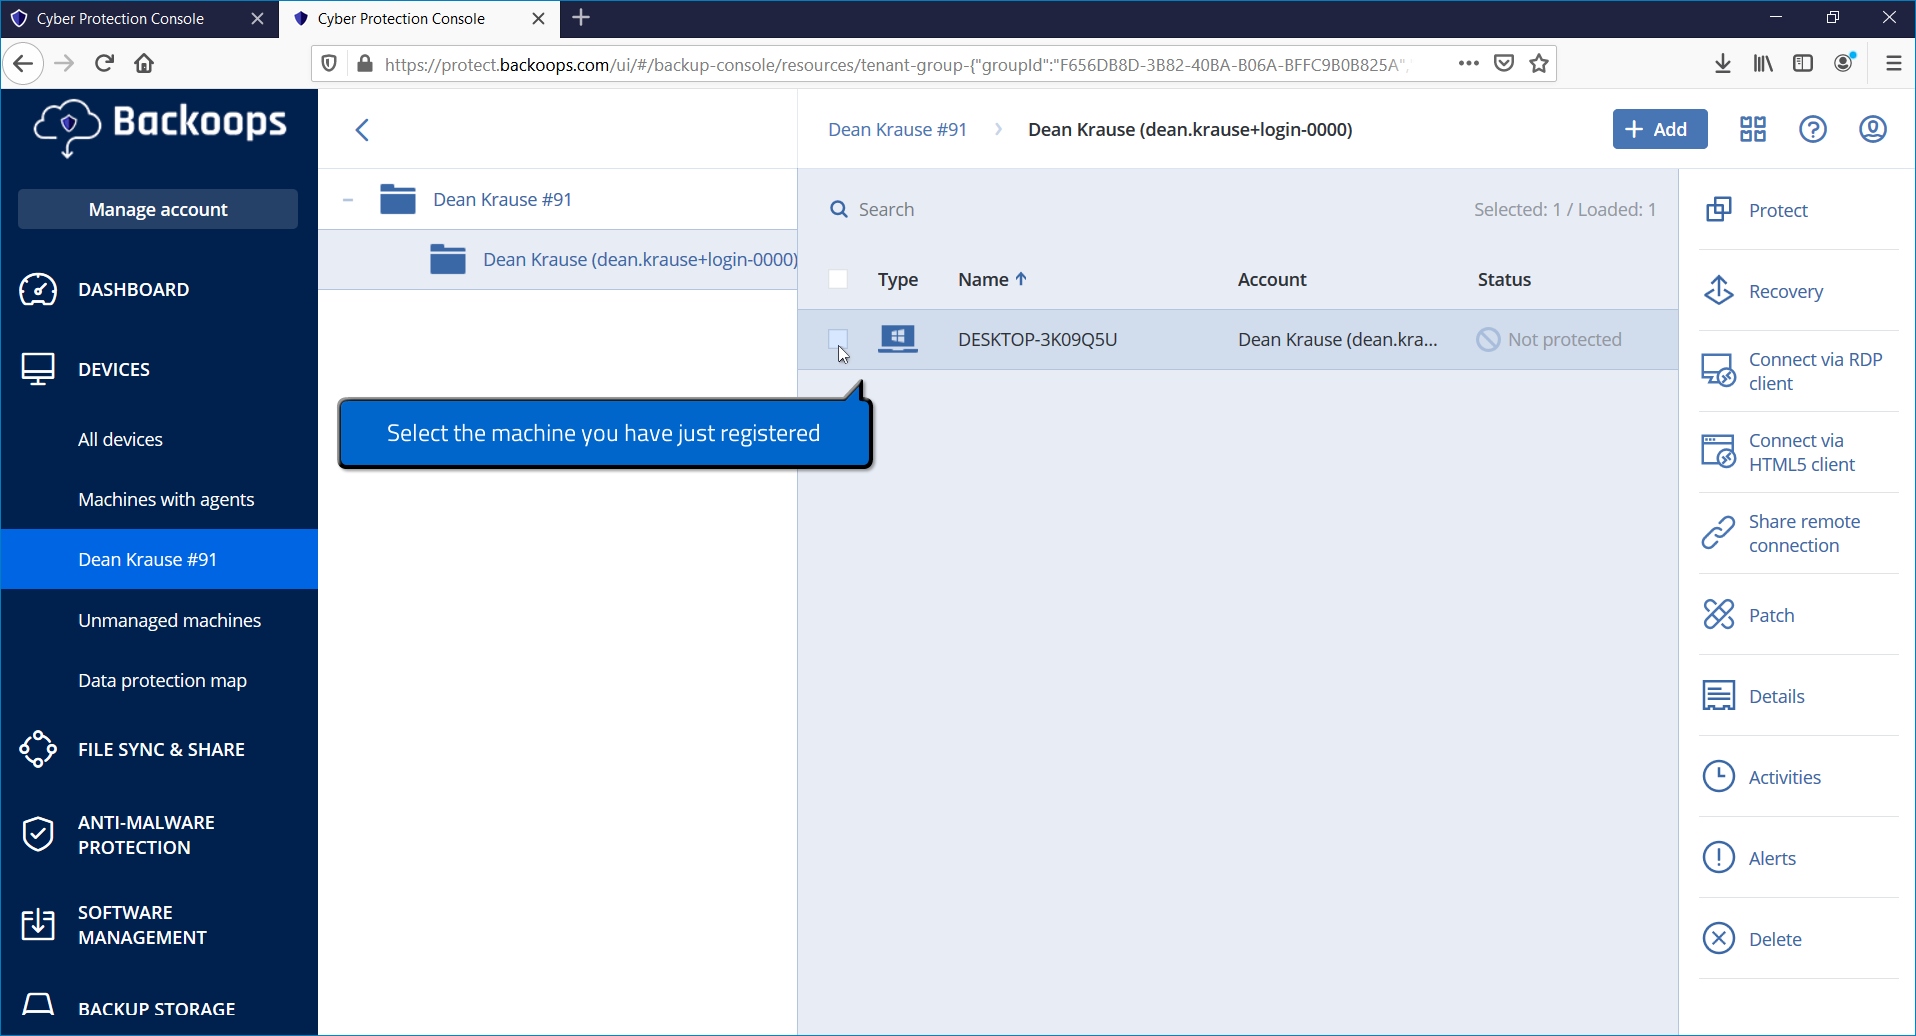Go to Machines with agents

click(x=166, y=499)
